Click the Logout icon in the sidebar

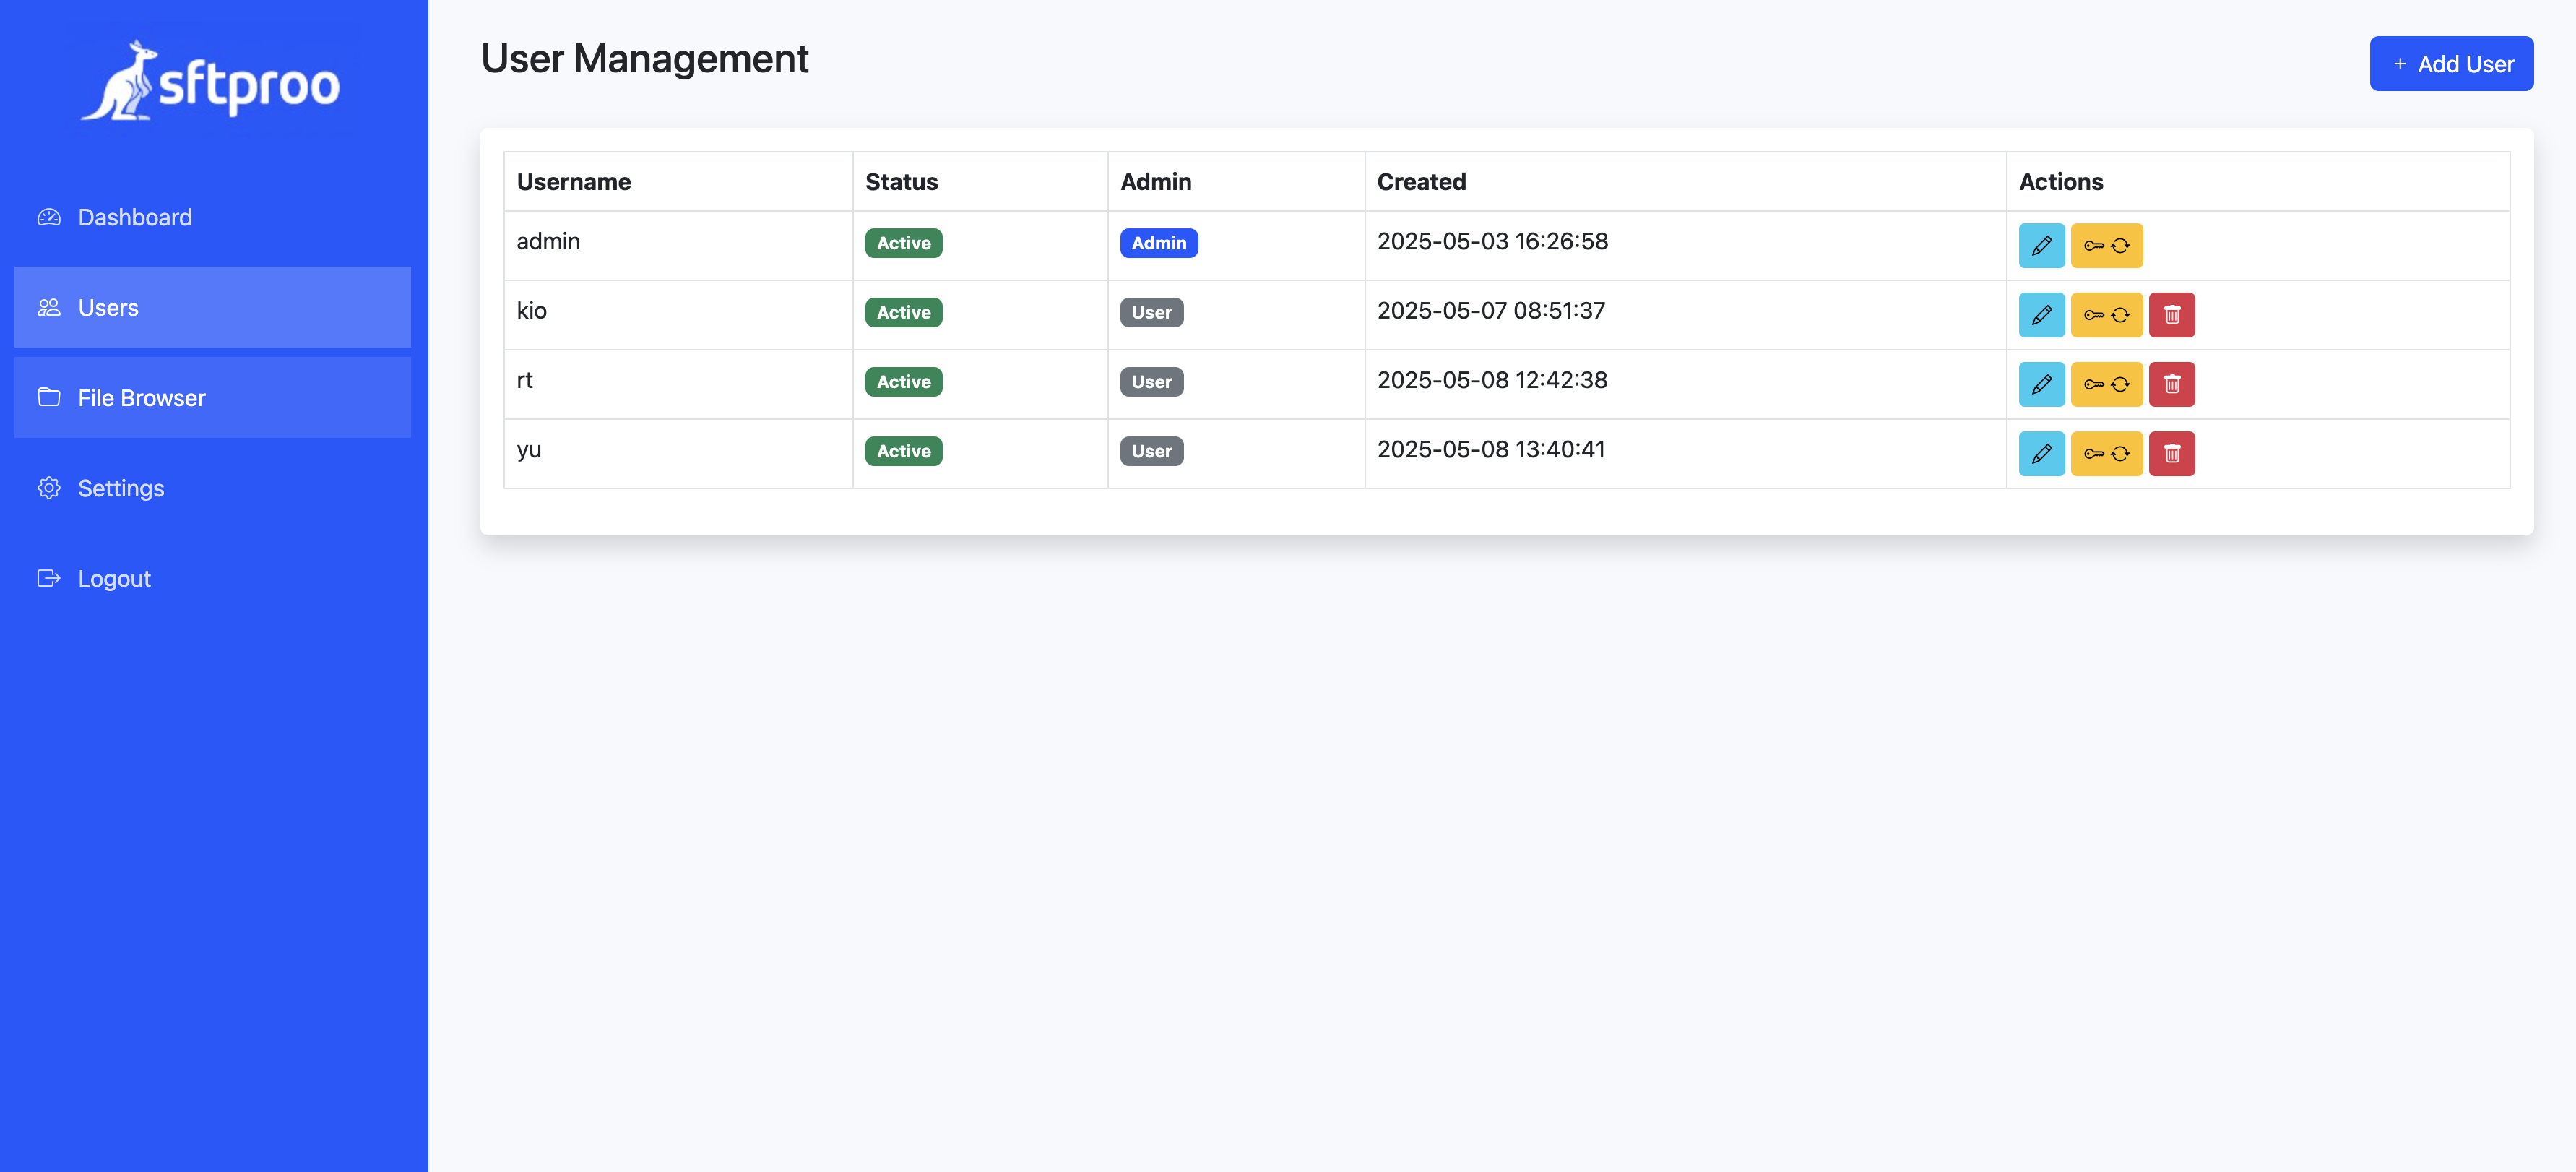pos(49,578)
